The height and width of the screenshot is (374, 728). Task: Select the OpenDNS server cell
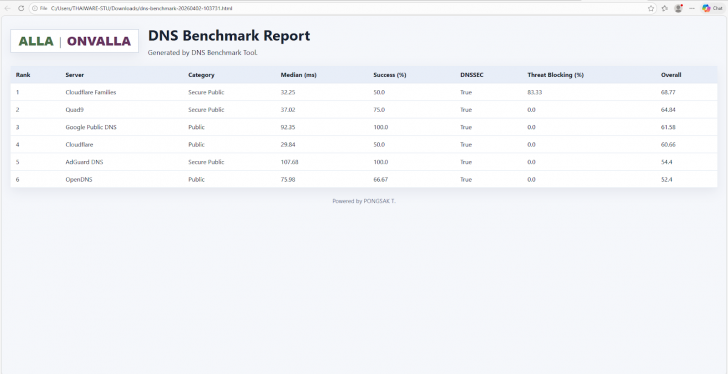click(79, 180)
